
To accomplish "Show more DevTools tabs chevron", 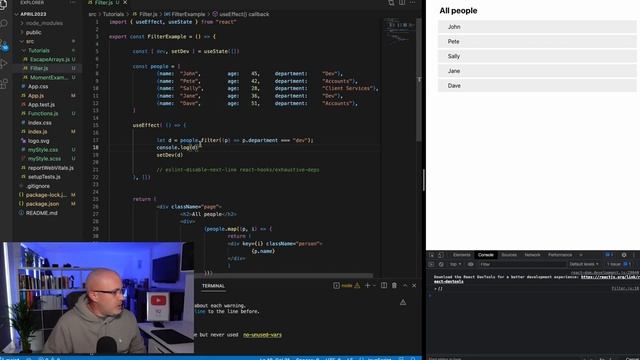I will tap(581, 255).
